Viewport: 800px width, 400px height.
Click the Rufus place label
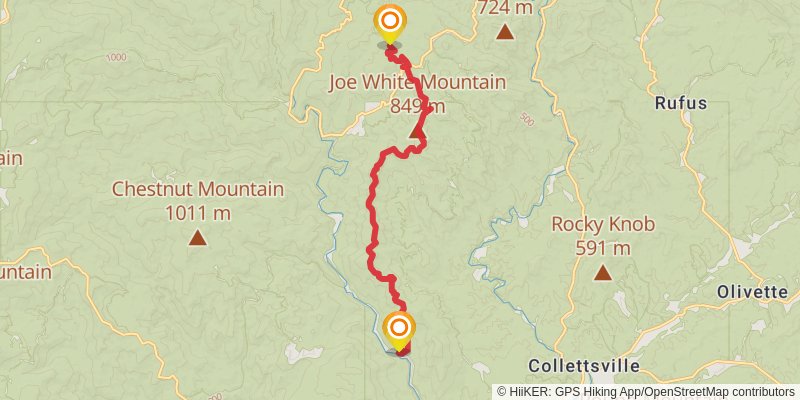pos(681,104)
